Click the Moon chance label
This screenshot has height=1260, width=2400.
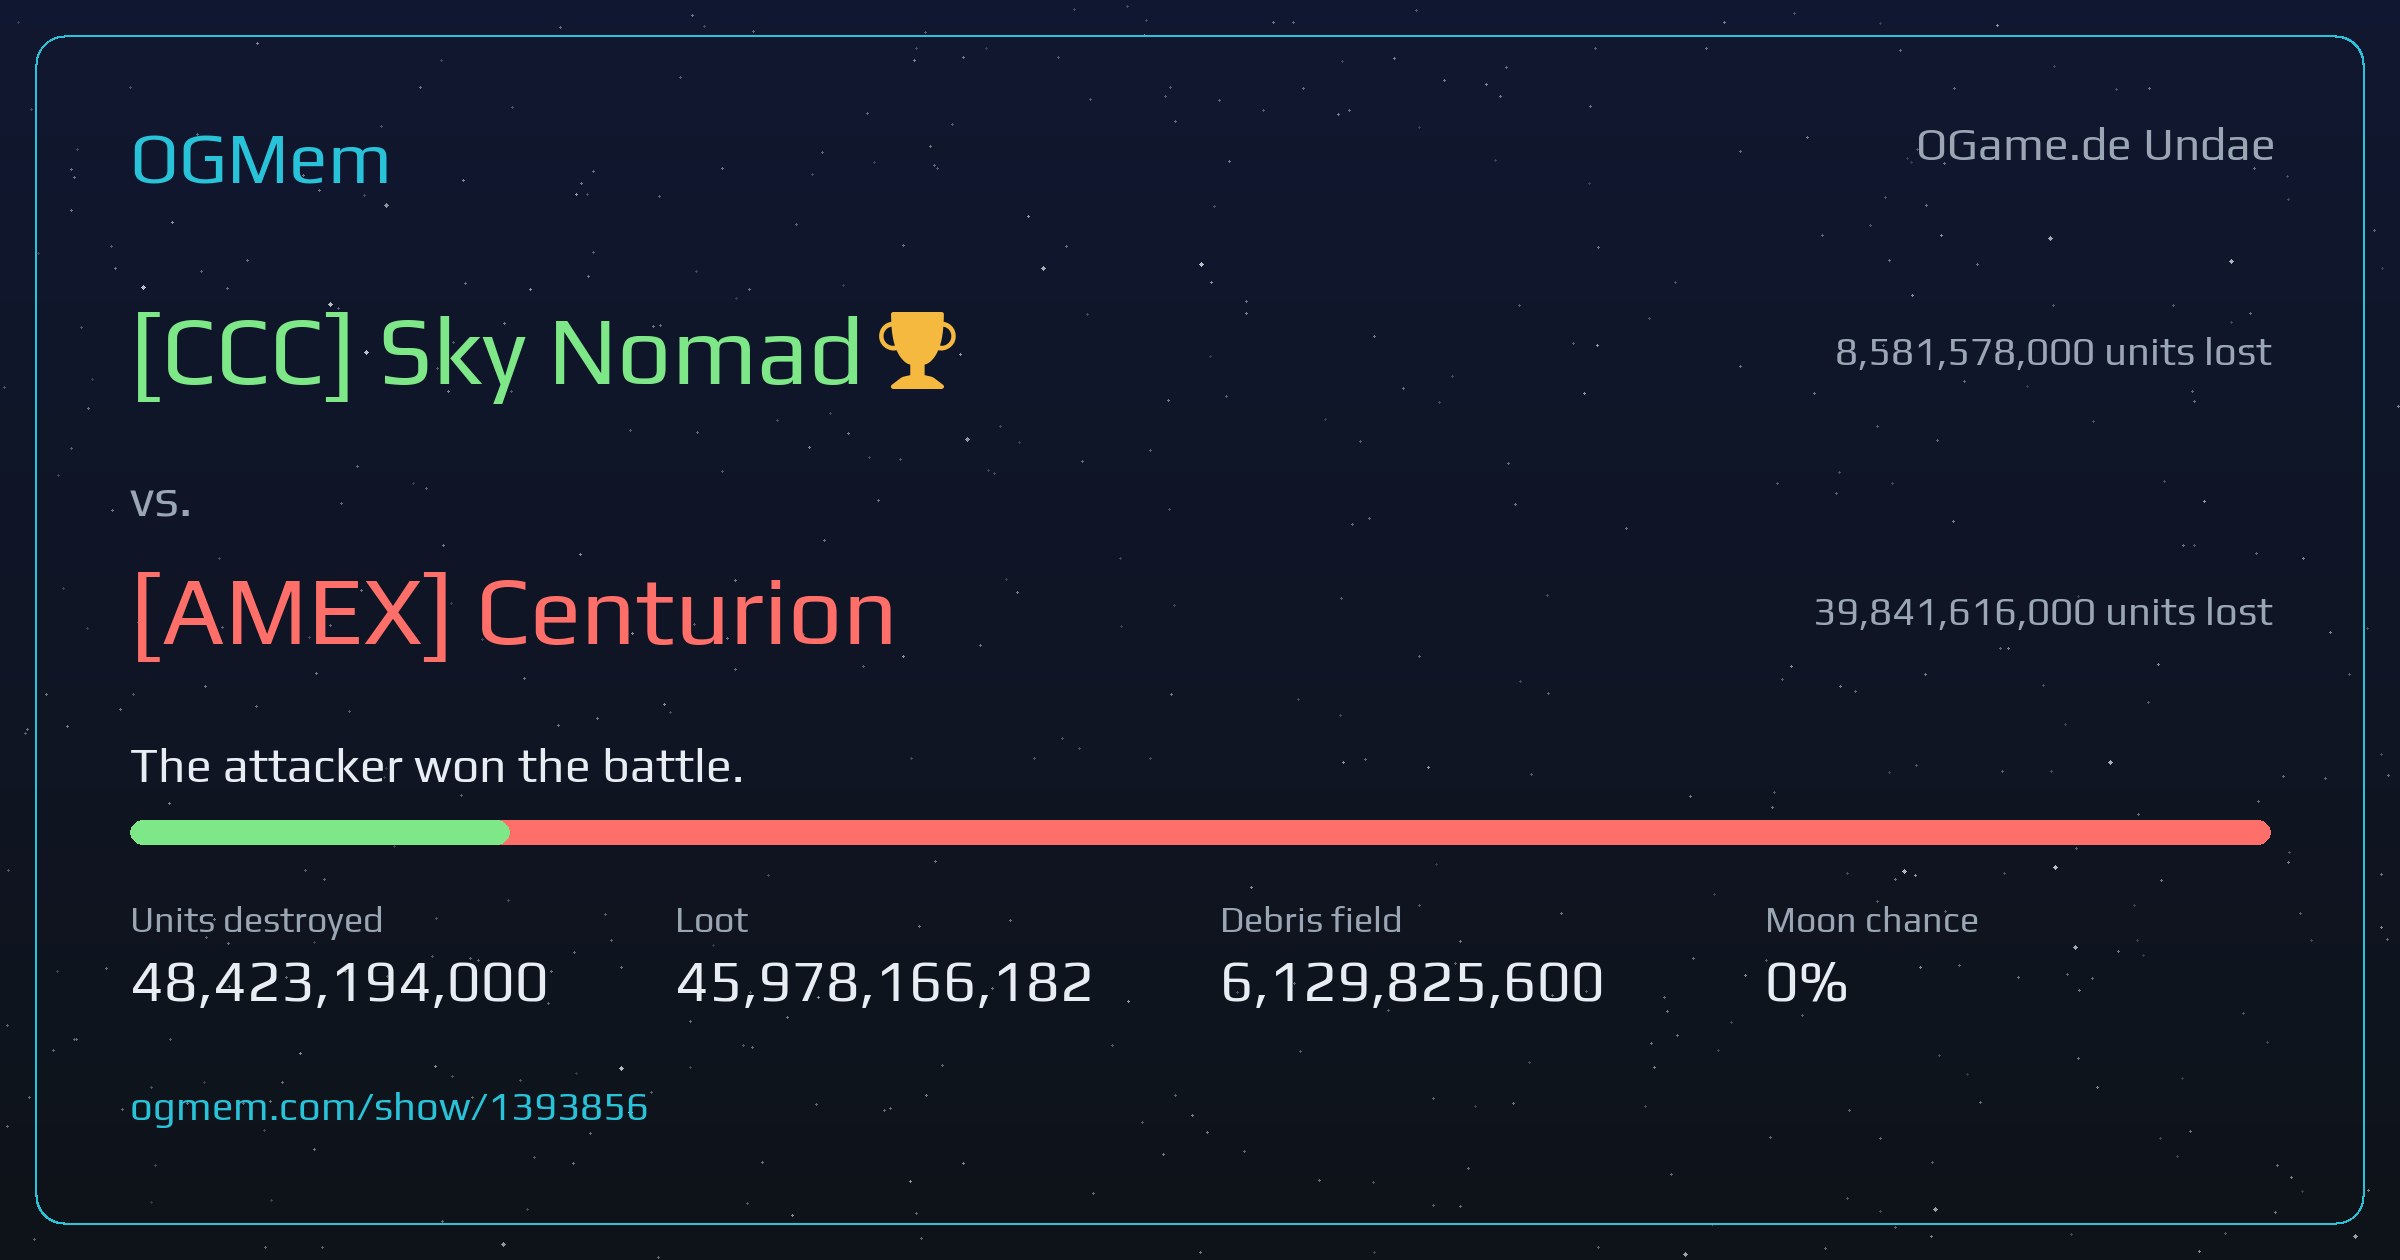point(1872,920)
